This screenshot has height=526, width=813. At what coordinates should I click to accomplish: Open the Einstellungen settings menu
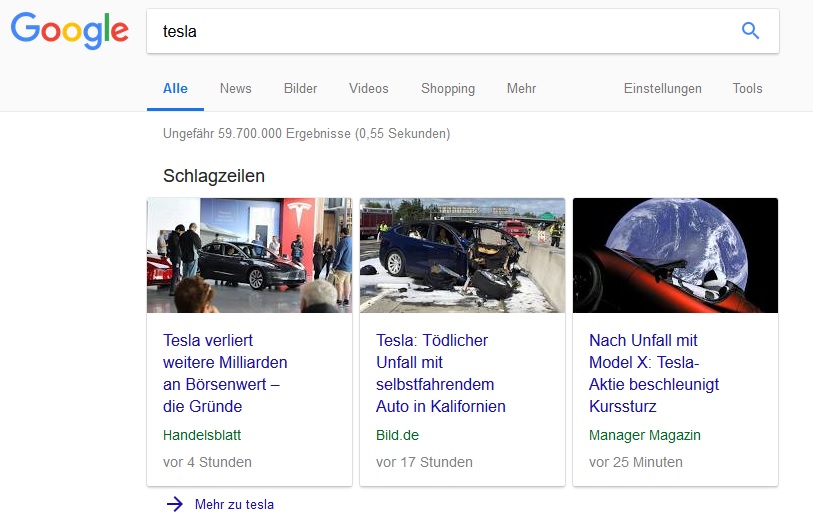click(662, 88)
